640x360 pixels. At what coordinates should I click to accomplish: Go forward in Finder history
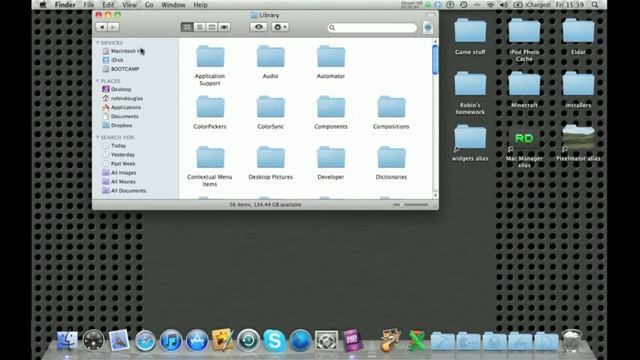click(113, 27)
